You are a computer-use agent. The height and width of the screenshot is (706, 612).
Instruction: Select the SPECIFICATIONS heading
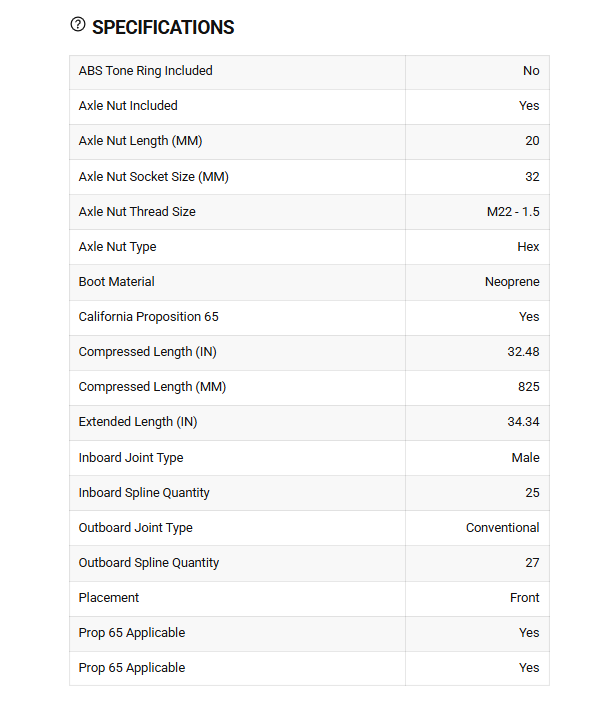163,27
